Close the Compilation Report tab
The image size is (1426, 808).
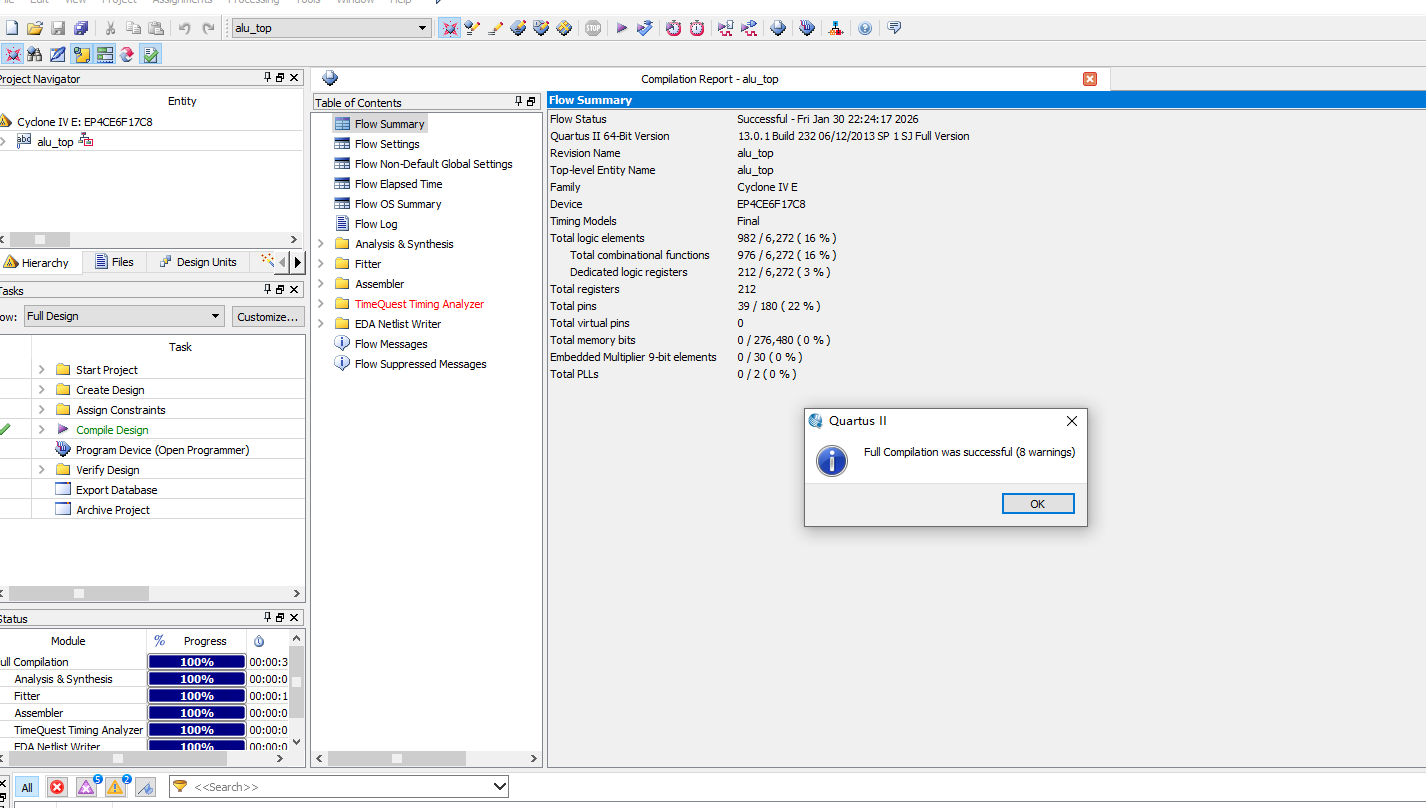[x=1090, y=79]
